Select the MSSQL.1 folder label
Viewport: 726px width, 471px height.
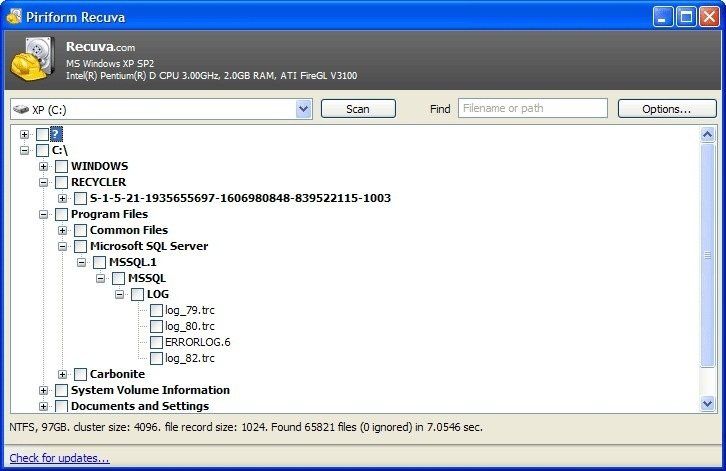[x=132, y=262]
